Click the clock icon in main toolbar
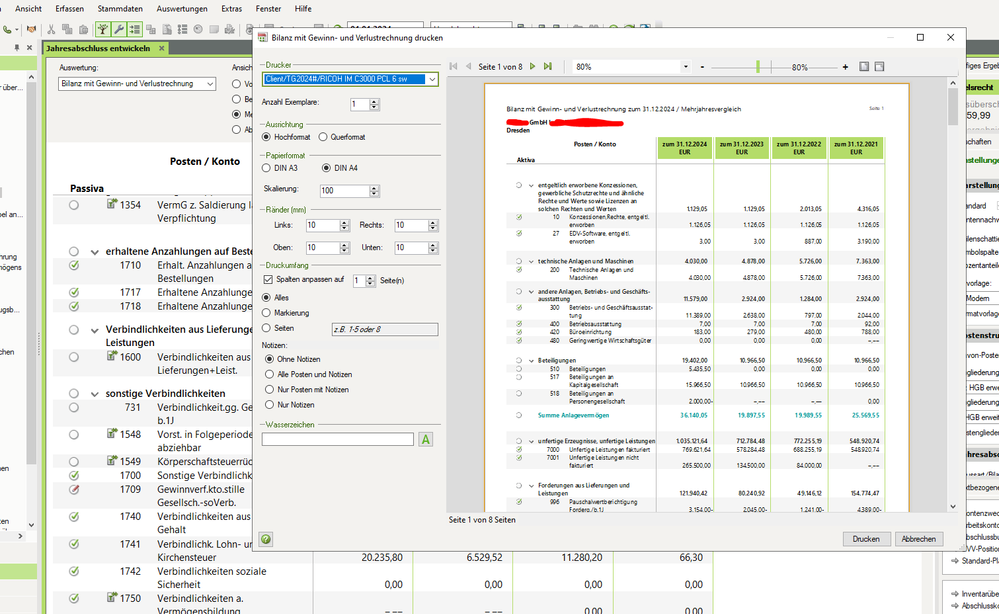Image resolution: width=999 pixels, height=614 pixels. (198, 29)
